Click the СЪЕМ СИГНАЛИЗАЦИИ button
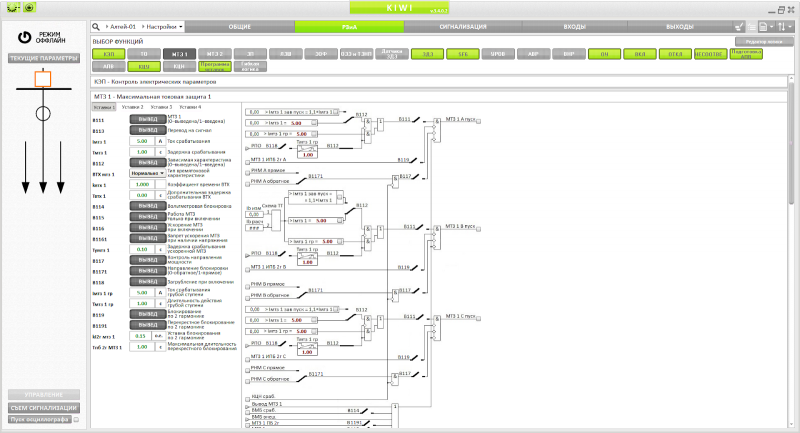This screenshot has height=433, width=800. [44, 408]
